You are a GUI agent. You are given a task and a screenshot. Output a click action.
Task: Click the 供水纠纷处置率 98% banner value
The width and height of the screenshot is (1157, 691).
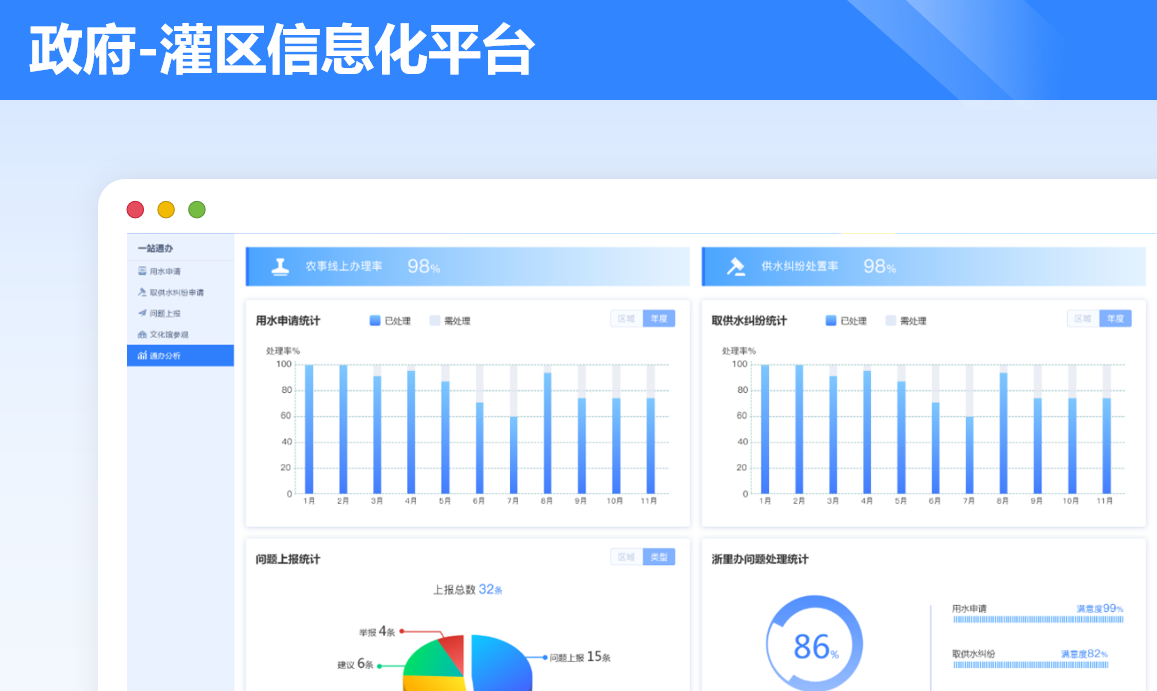pyautogui.click(x=880, y=267)
